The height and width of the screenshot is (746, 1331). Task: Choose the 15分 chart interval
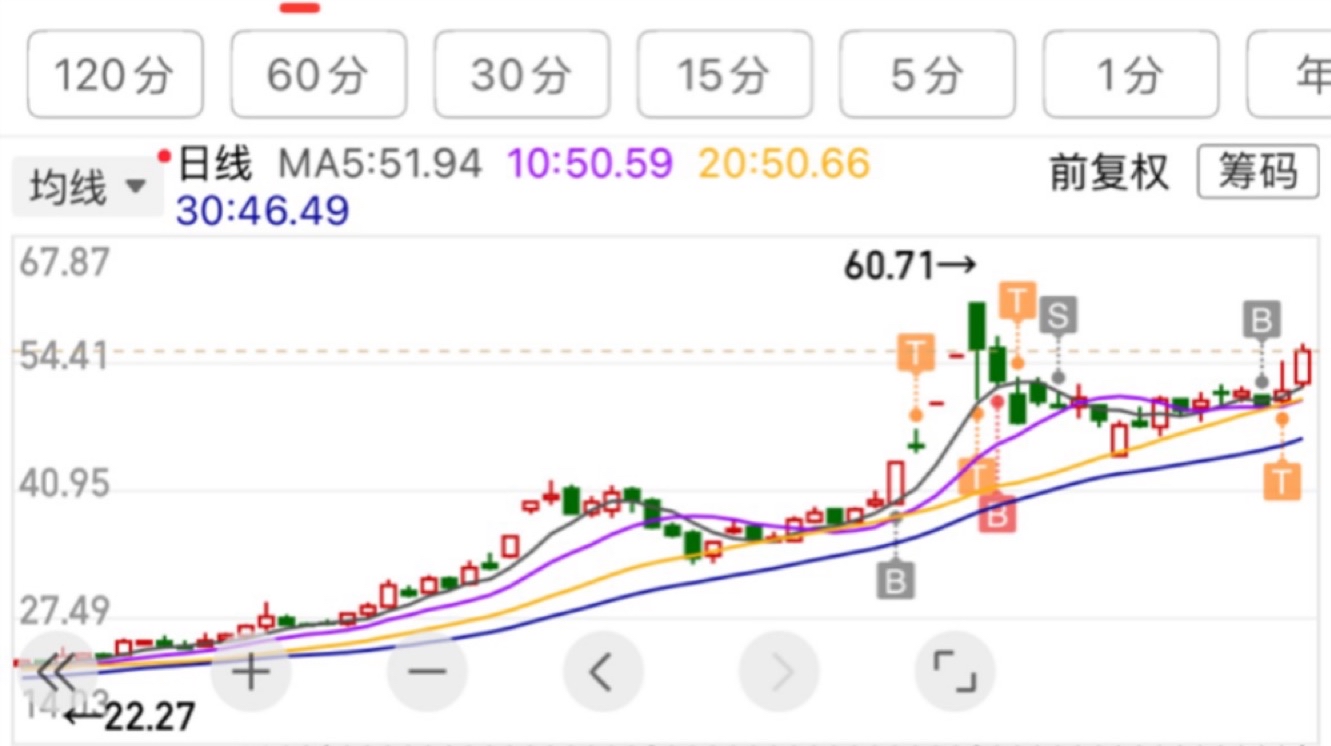pos(724,75)
